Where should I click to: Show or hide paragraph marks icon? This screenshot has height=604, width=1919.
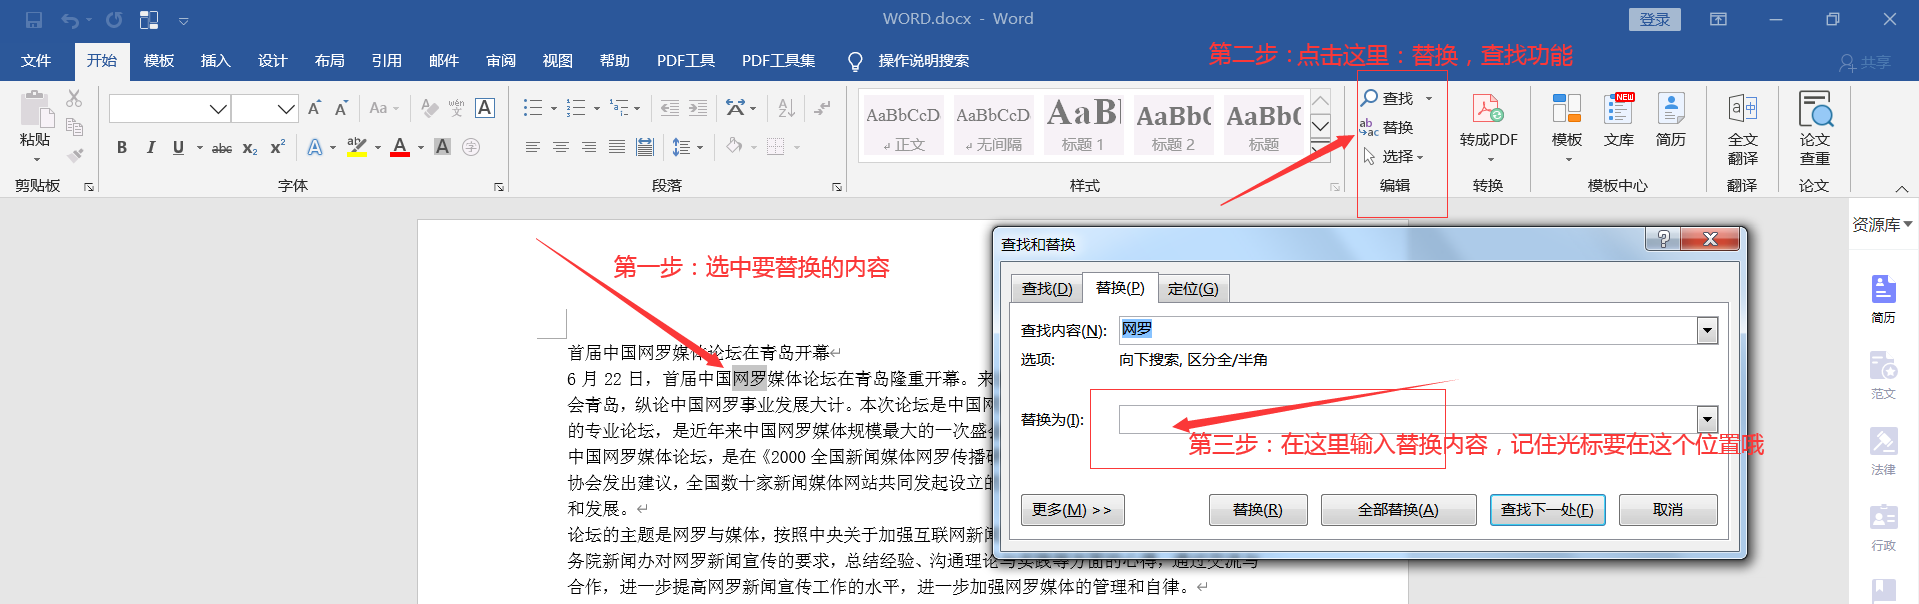pos(822,108)
